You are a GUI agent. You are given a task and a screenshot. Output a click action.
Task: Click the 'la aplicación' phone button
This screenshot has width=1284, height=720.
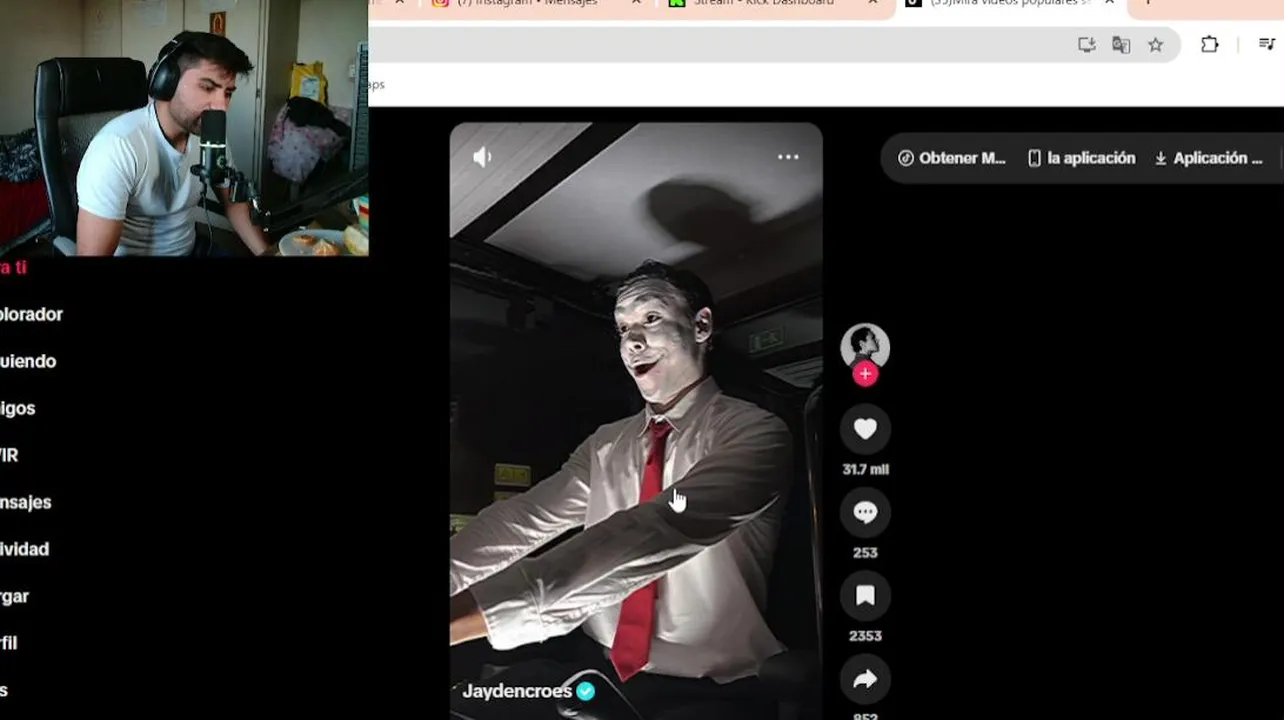[x=1082, y=158]
